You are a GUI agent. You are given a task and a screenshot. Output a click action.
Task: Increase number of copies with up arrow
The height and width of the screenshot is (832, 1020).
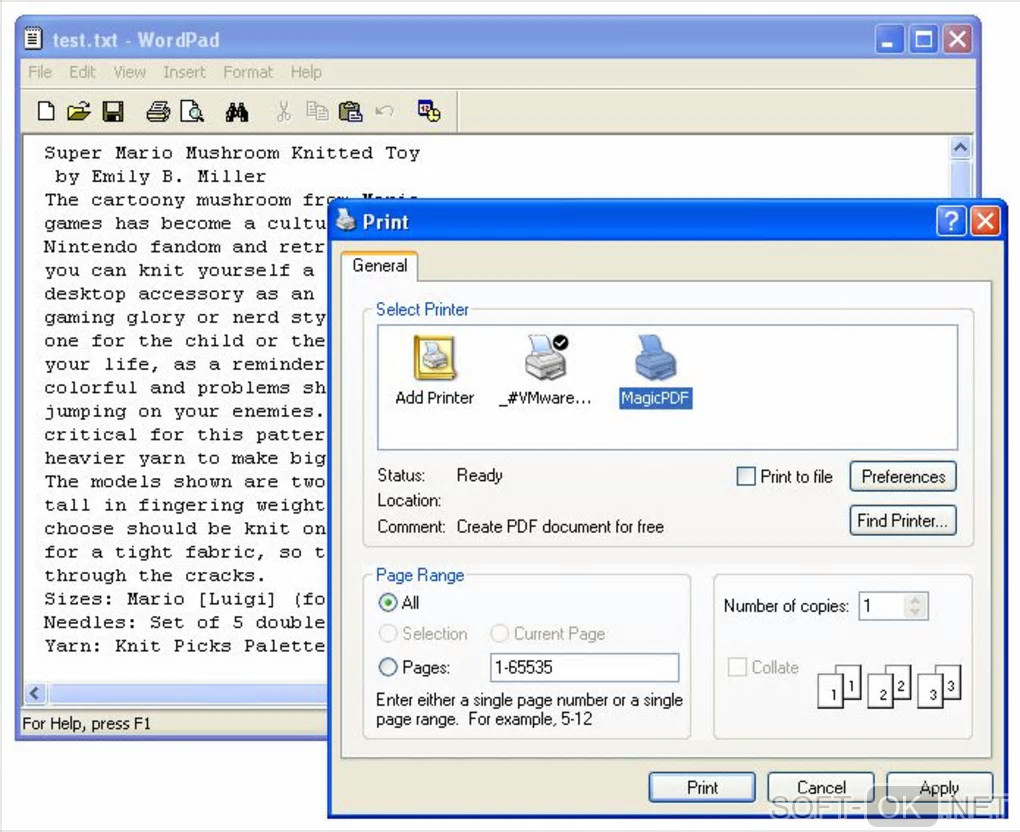[x=915, y=600]
